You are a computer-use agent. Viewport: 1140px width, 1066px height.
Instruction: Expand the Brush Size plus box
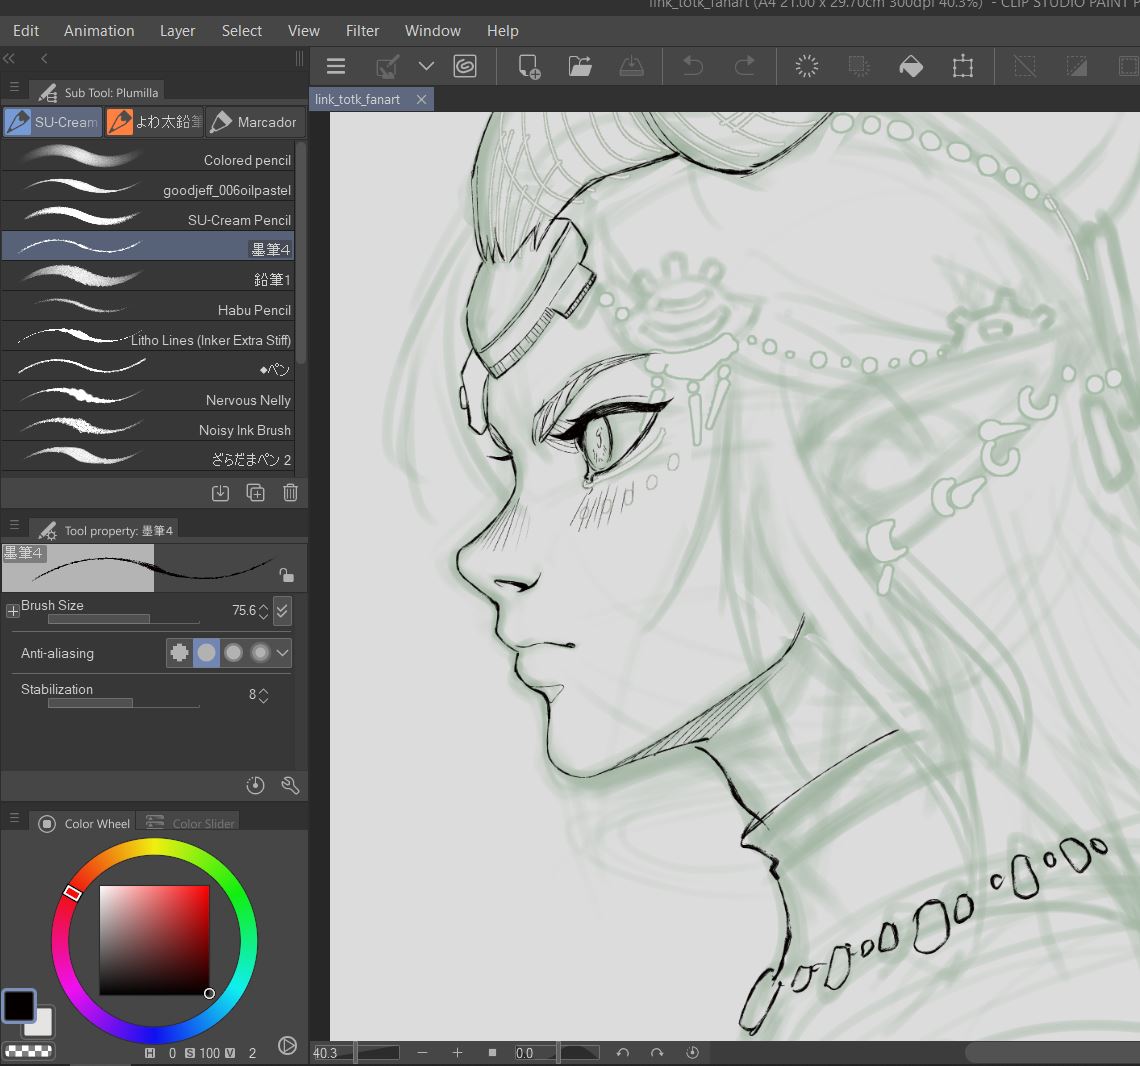12,611
